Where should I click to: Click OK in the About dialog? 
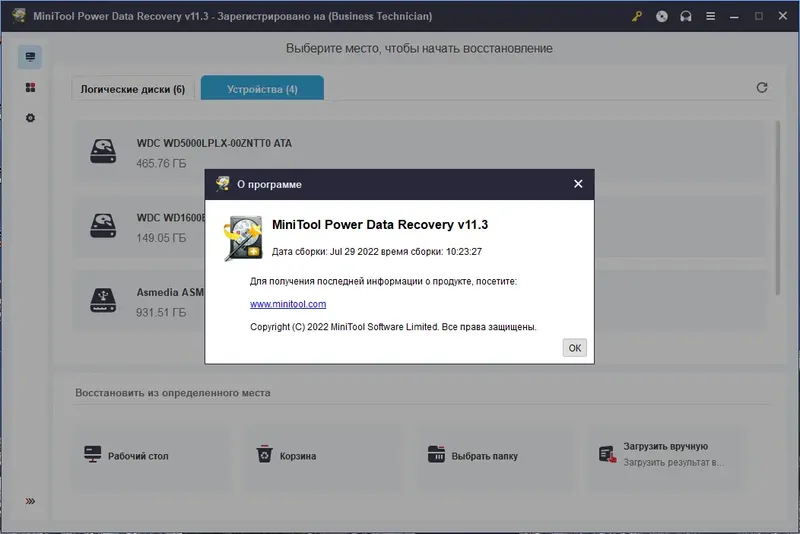[x=574, y=348]
